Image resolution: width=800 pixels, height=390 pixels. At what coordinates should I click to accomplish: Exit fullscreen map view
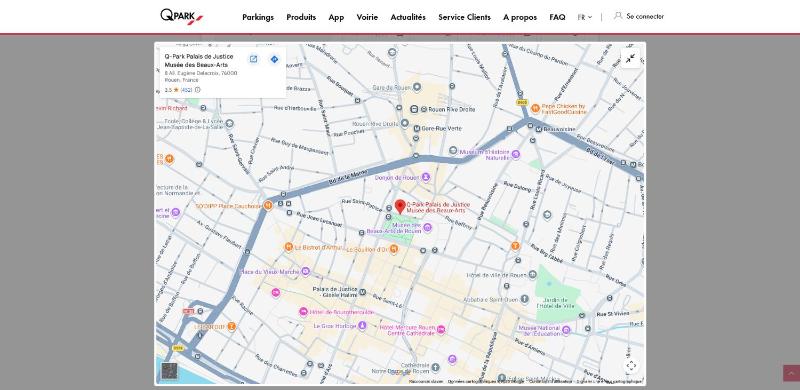click(x=631, y=58)
